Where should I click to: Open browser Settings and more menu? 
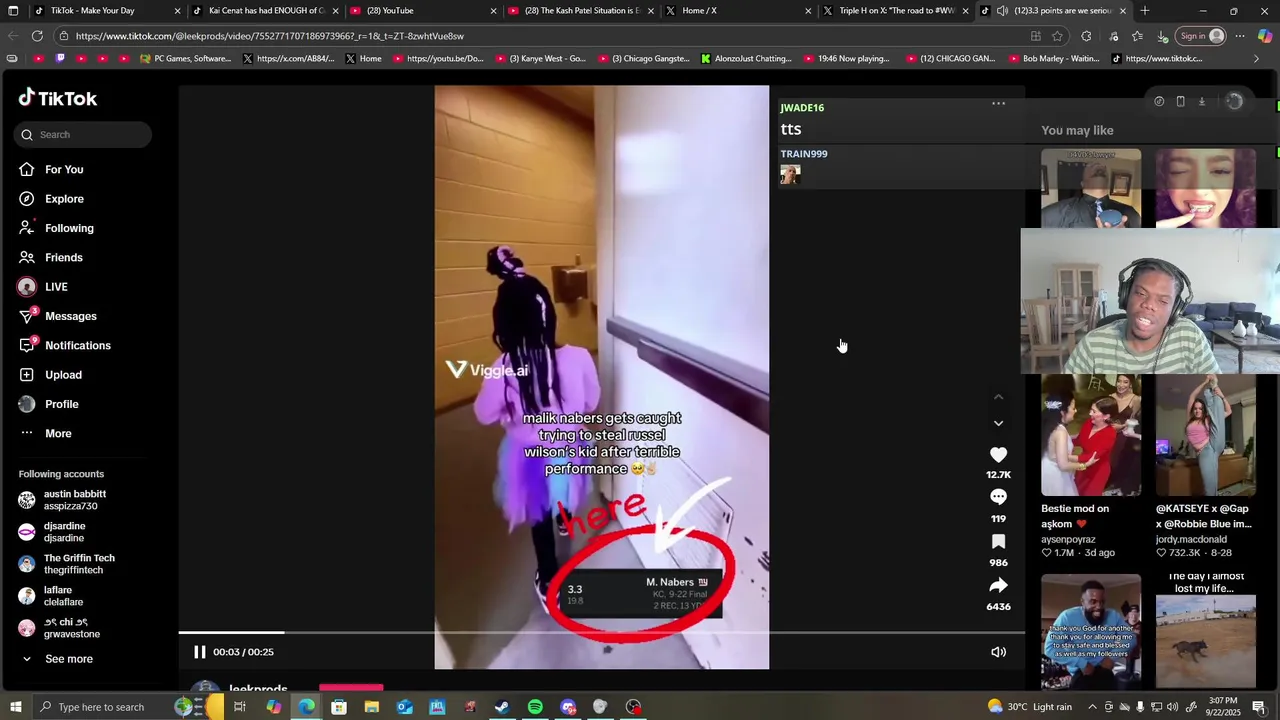[1240, 36]
